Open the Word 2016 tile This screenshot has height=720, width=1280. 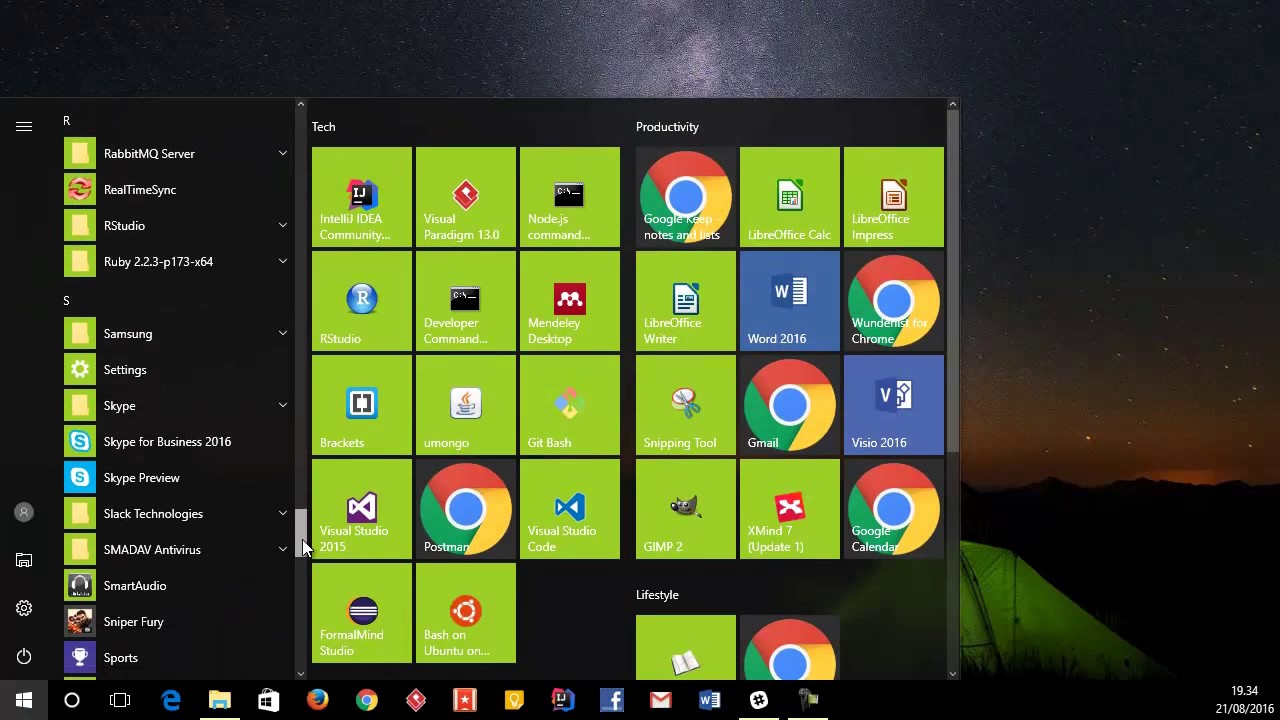click(x=790, y=301)
